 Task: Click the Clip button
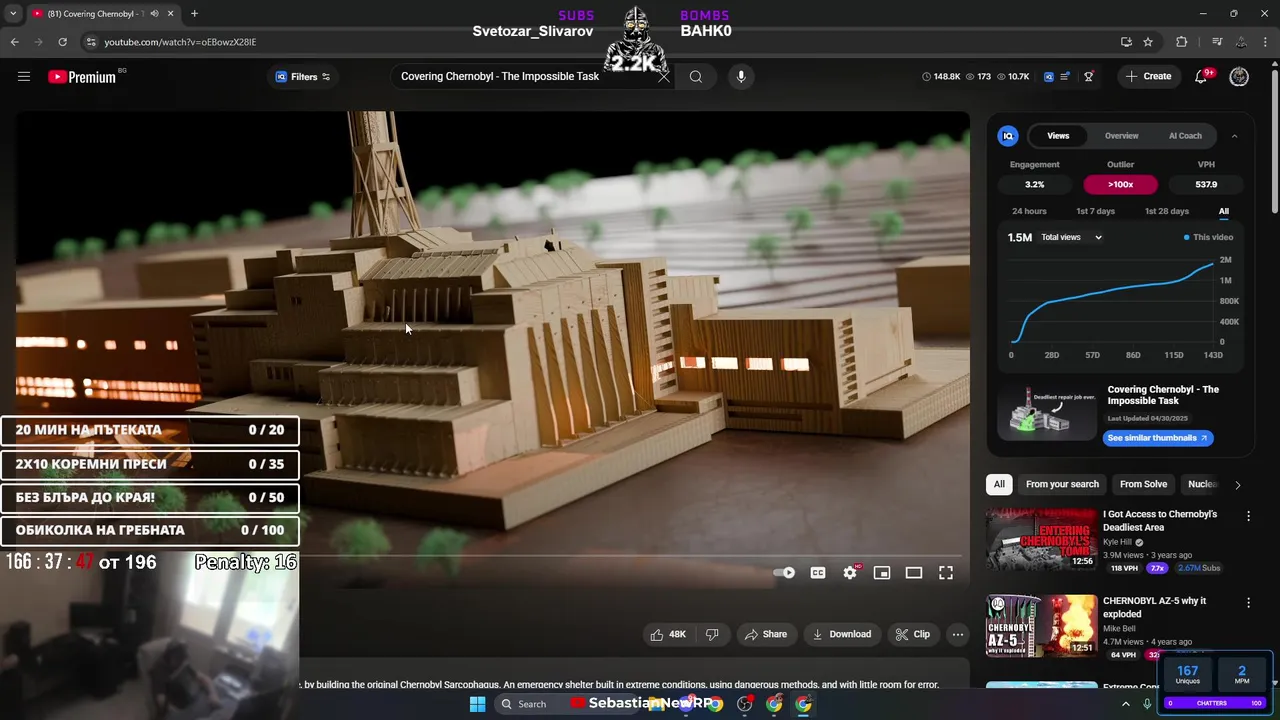913,634
